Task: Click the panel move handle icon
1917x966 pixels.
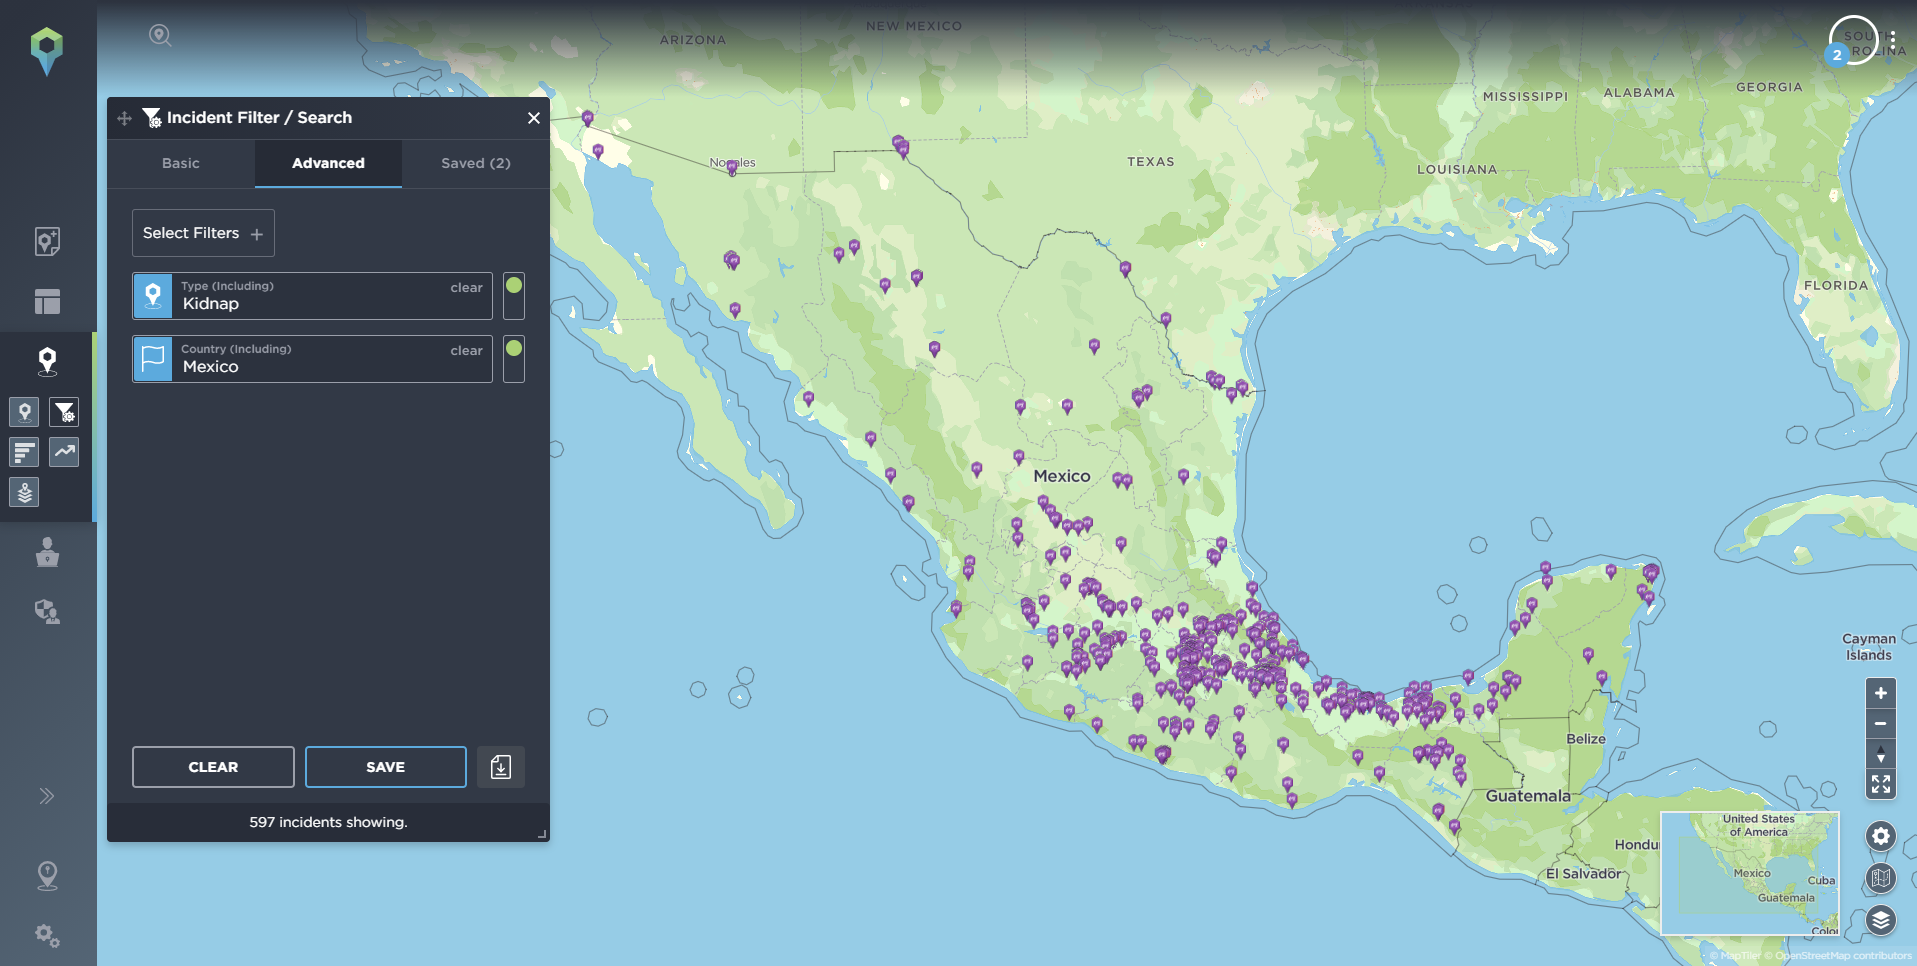Action: (125, 118)
